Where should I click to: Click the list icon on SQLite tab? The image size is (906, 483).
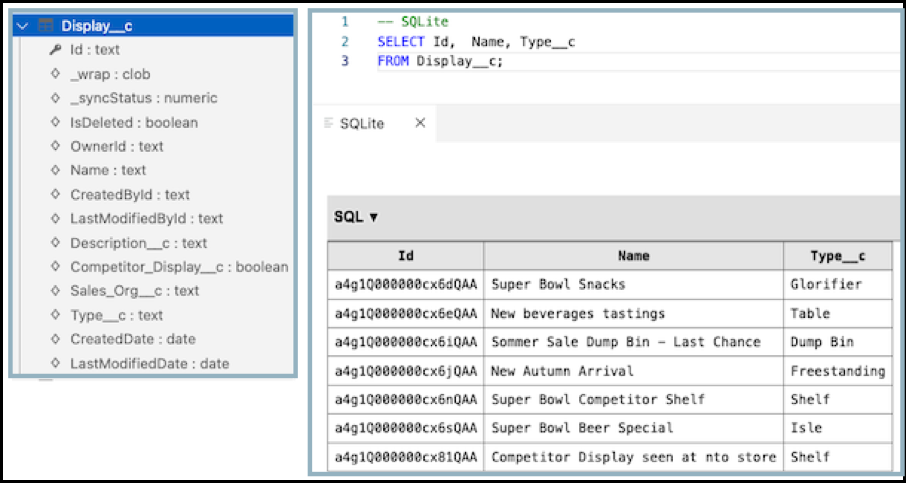329,123
